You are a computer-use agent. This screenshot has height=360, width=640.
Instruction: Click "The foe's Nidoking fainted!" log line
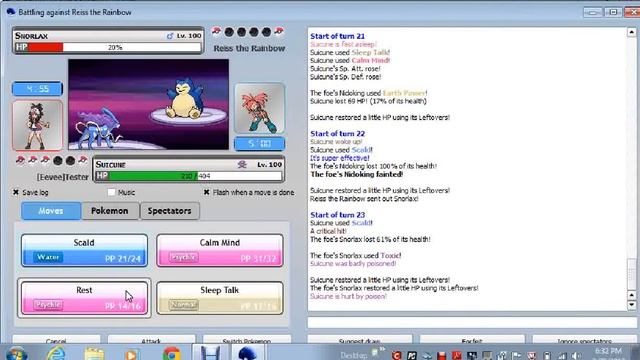tap(357, 174)
